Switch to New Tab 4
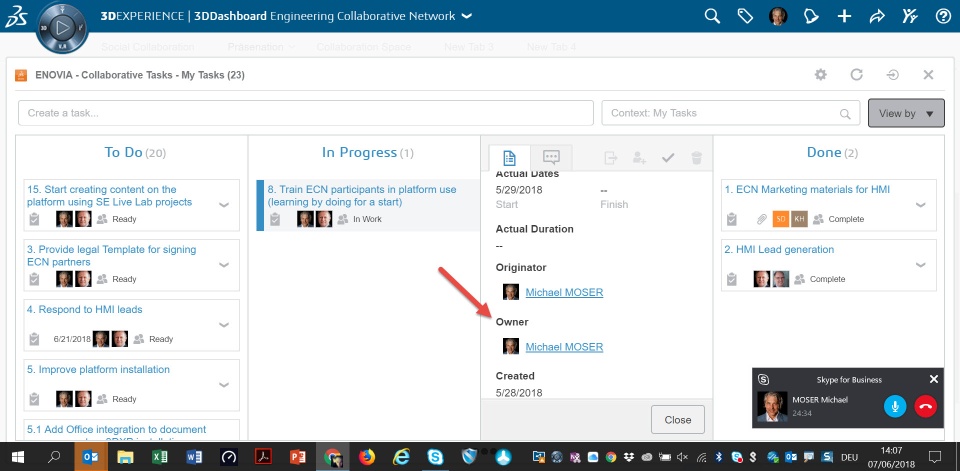This screenshot has width=960, height=471. coord(552,47)
